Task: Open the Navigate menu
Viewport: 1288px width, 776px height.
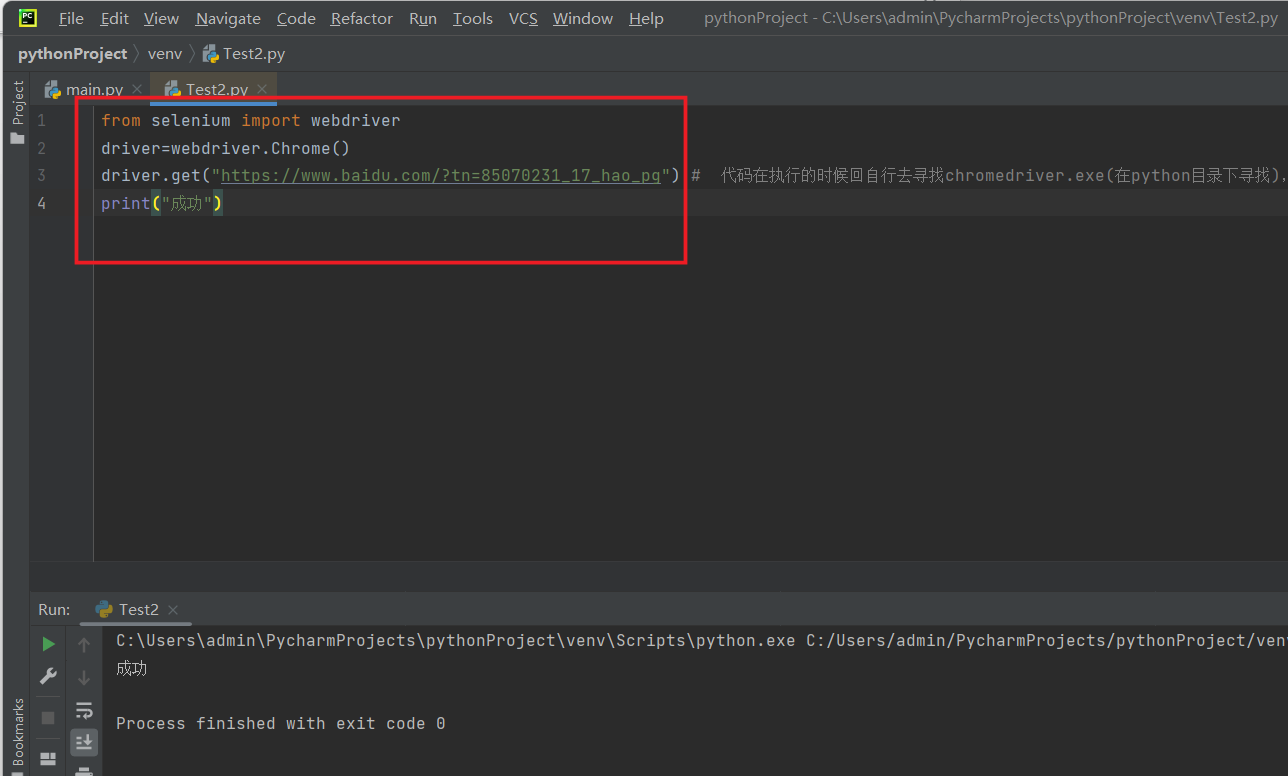Action: [228, 18]
